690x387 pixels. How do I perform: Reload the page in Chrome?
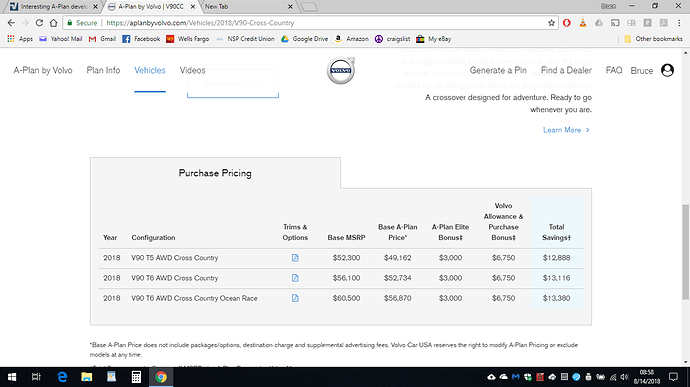(x=39, y=23)
